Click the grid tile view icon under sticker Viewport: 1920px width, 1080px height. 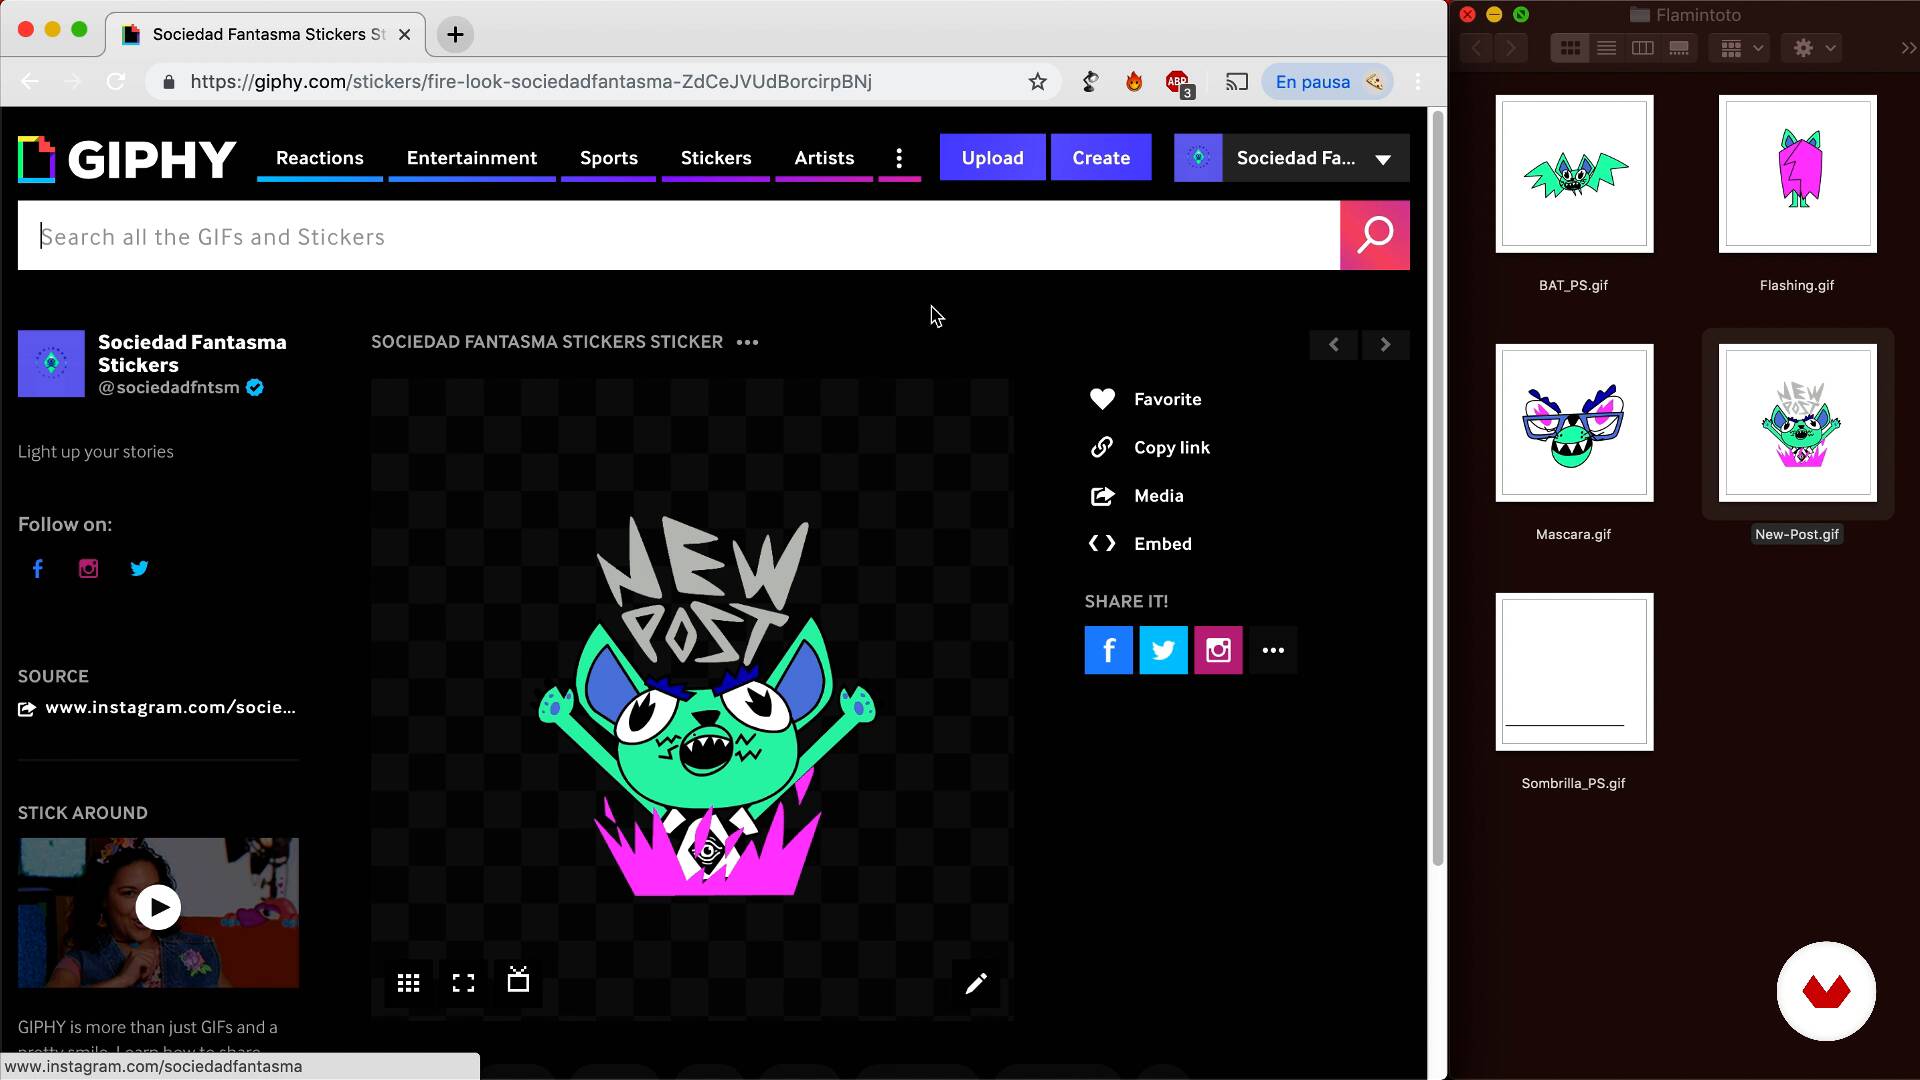[x=408, y=983]
